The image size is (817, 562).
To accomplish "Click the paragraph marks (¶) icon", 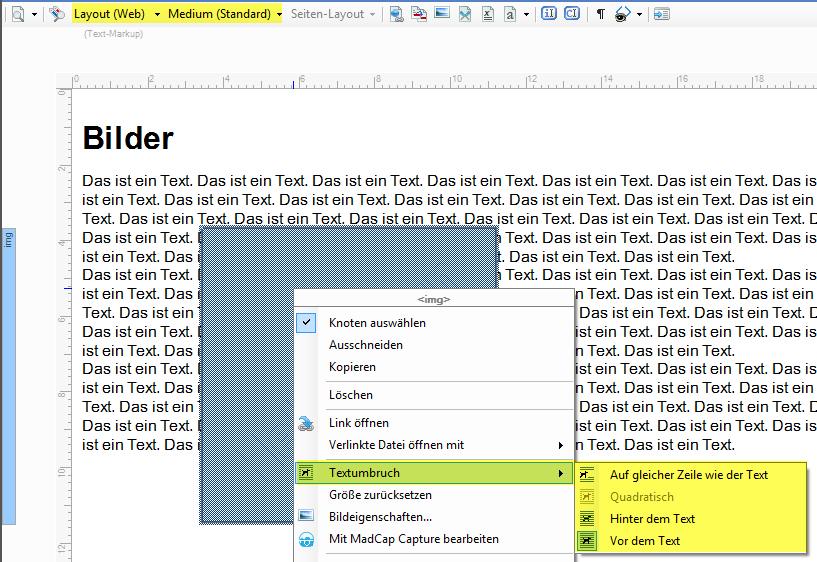I will [x=600, y=14].
